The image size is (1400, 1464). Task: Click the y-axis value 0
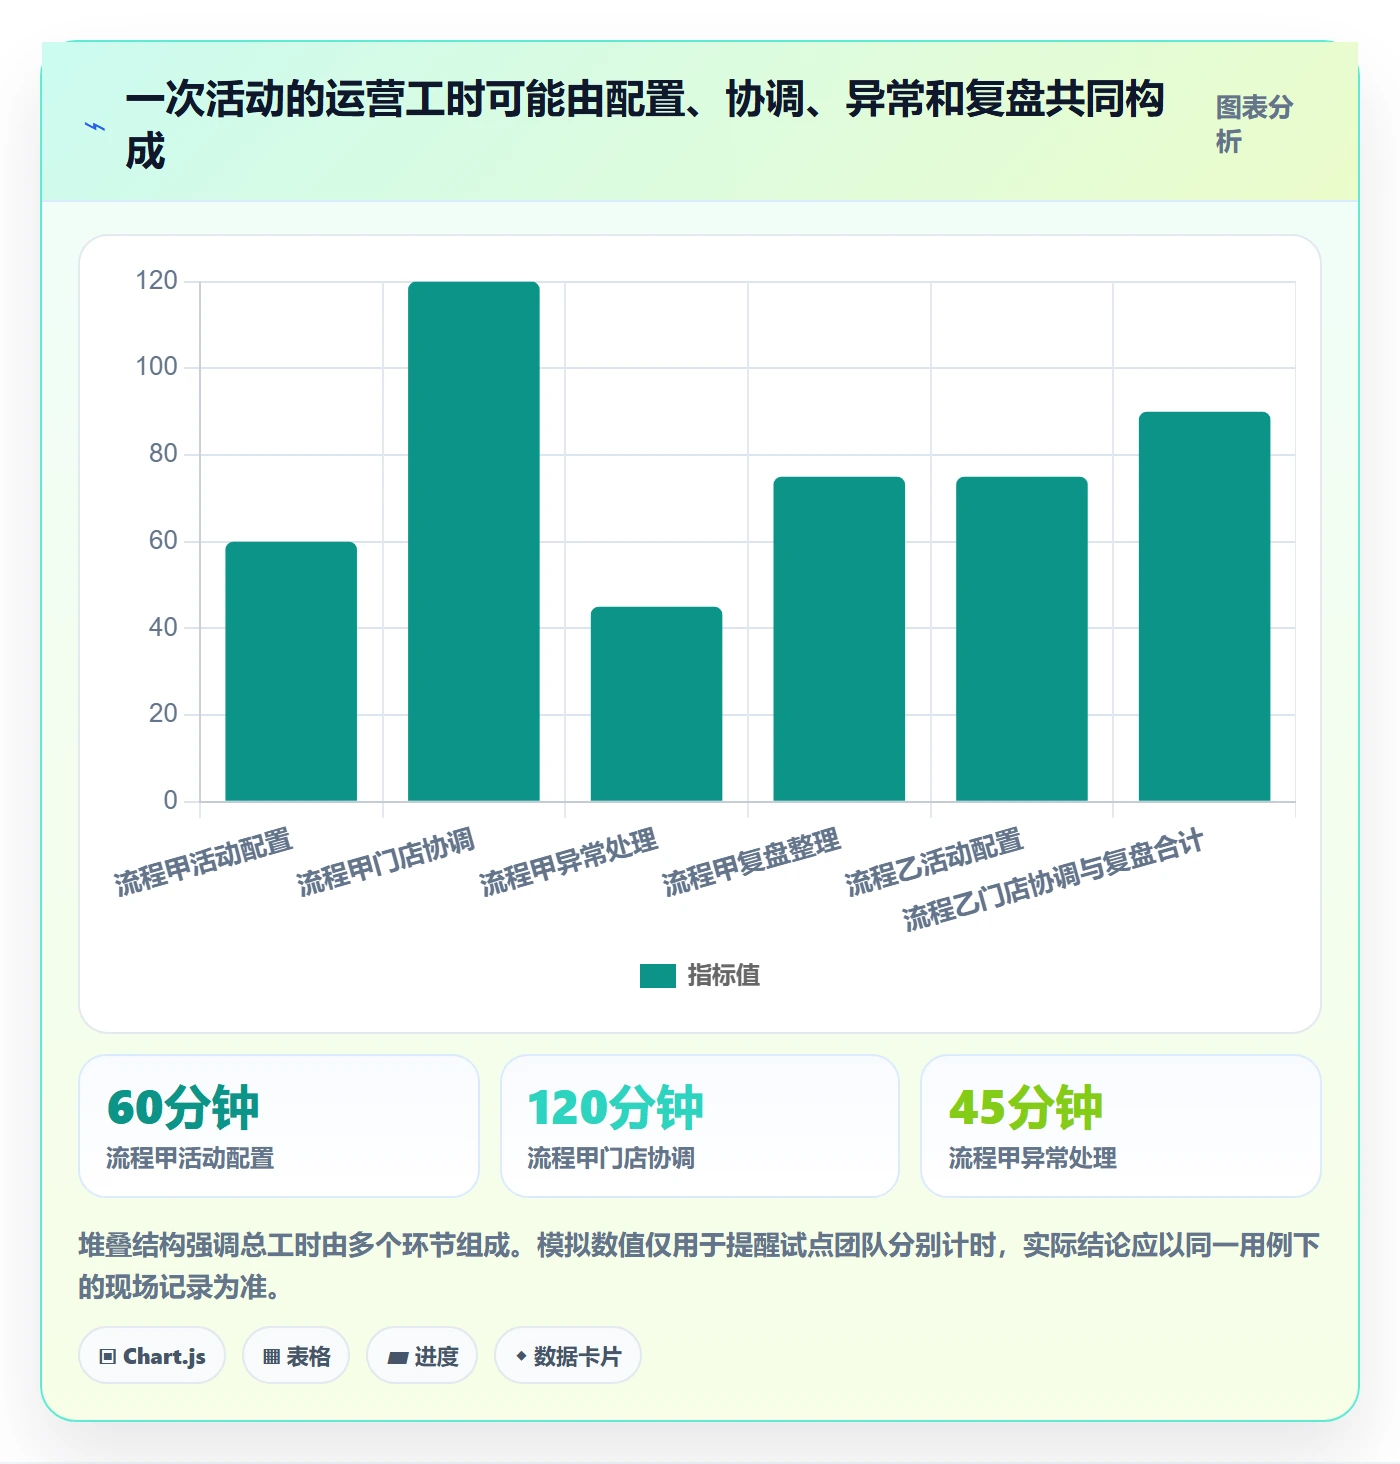point(170,800)
